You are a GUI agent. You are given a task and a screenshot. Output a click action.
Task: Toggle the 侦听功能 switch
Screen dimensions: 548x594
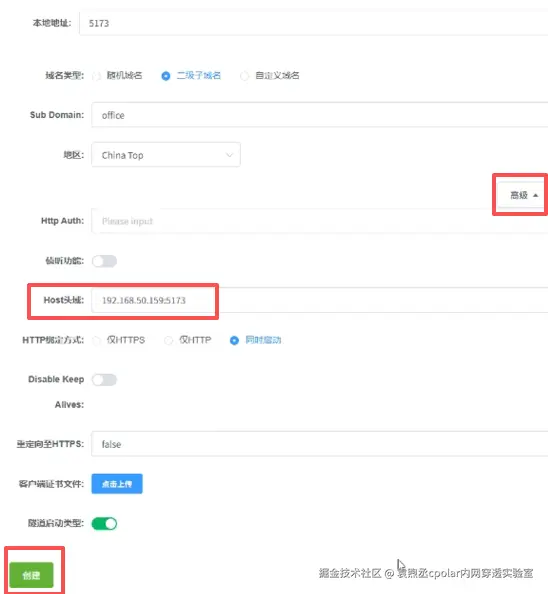(104, 261)
